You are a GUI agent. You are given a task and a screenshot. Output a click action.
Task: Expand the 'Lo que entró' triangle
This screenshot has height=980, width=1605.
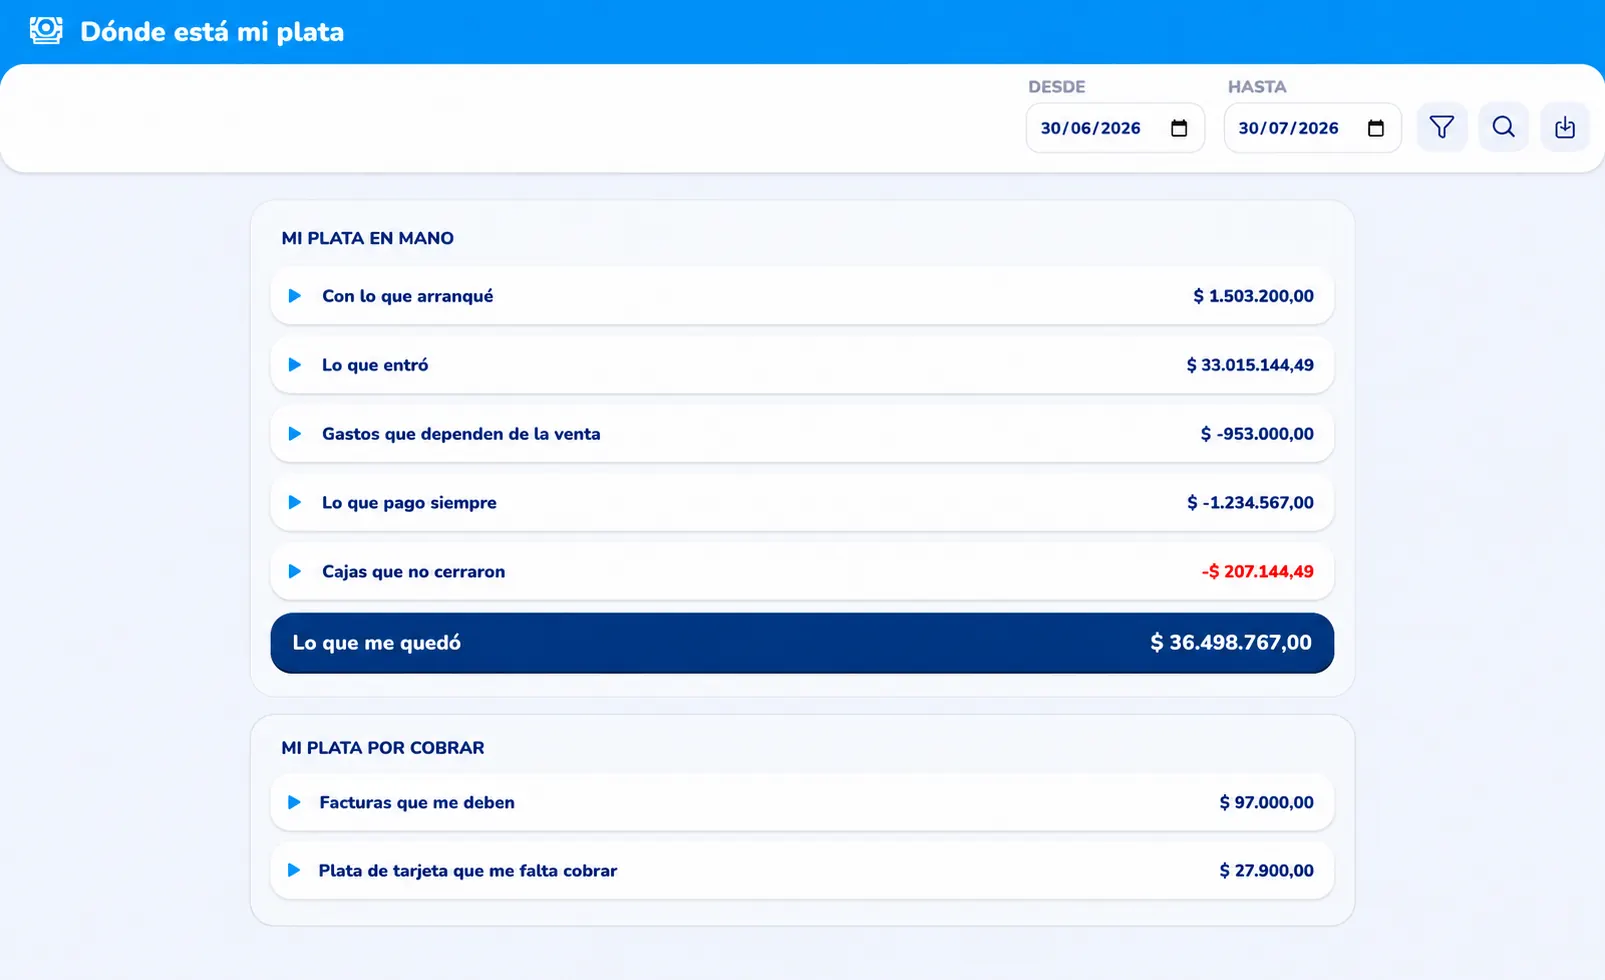[295, 365]
